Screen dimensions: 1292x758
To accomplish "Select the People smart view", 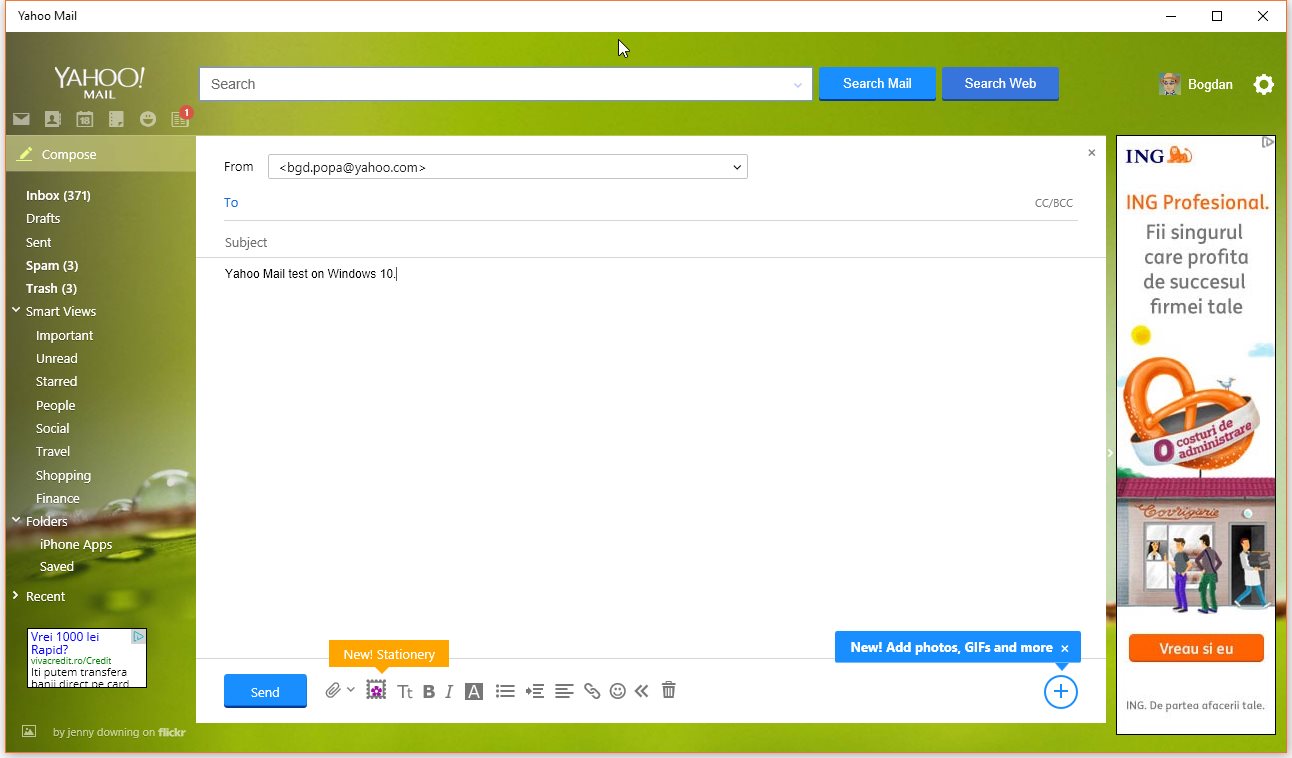I will (56, 405).
